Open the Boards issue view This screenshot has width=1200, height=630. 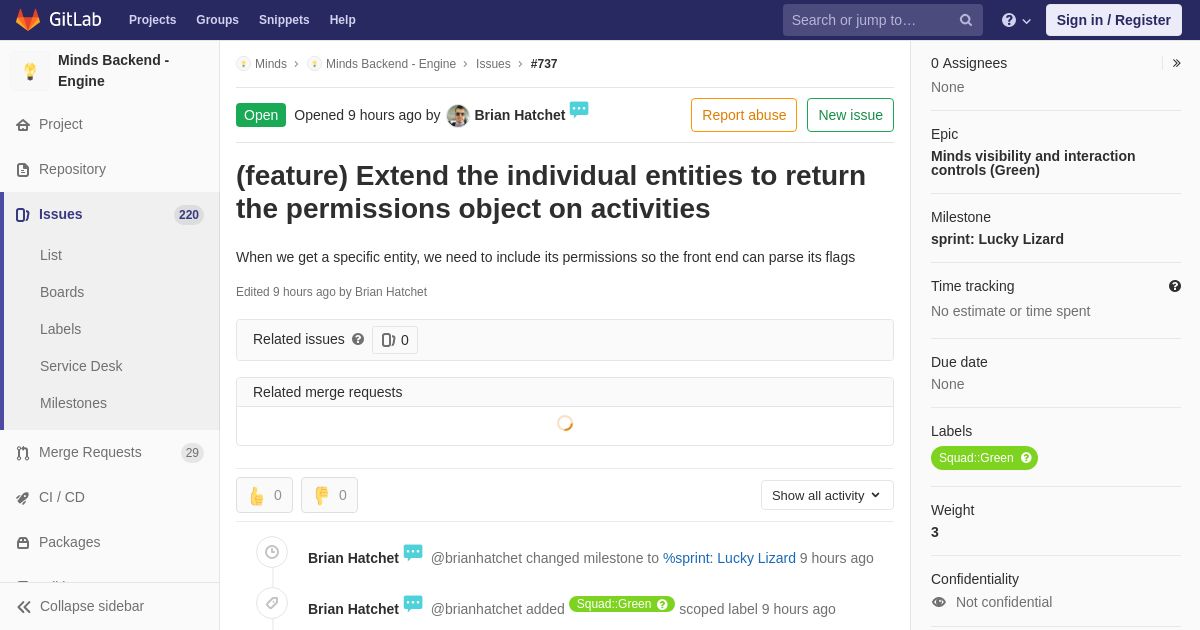[62, 292]
